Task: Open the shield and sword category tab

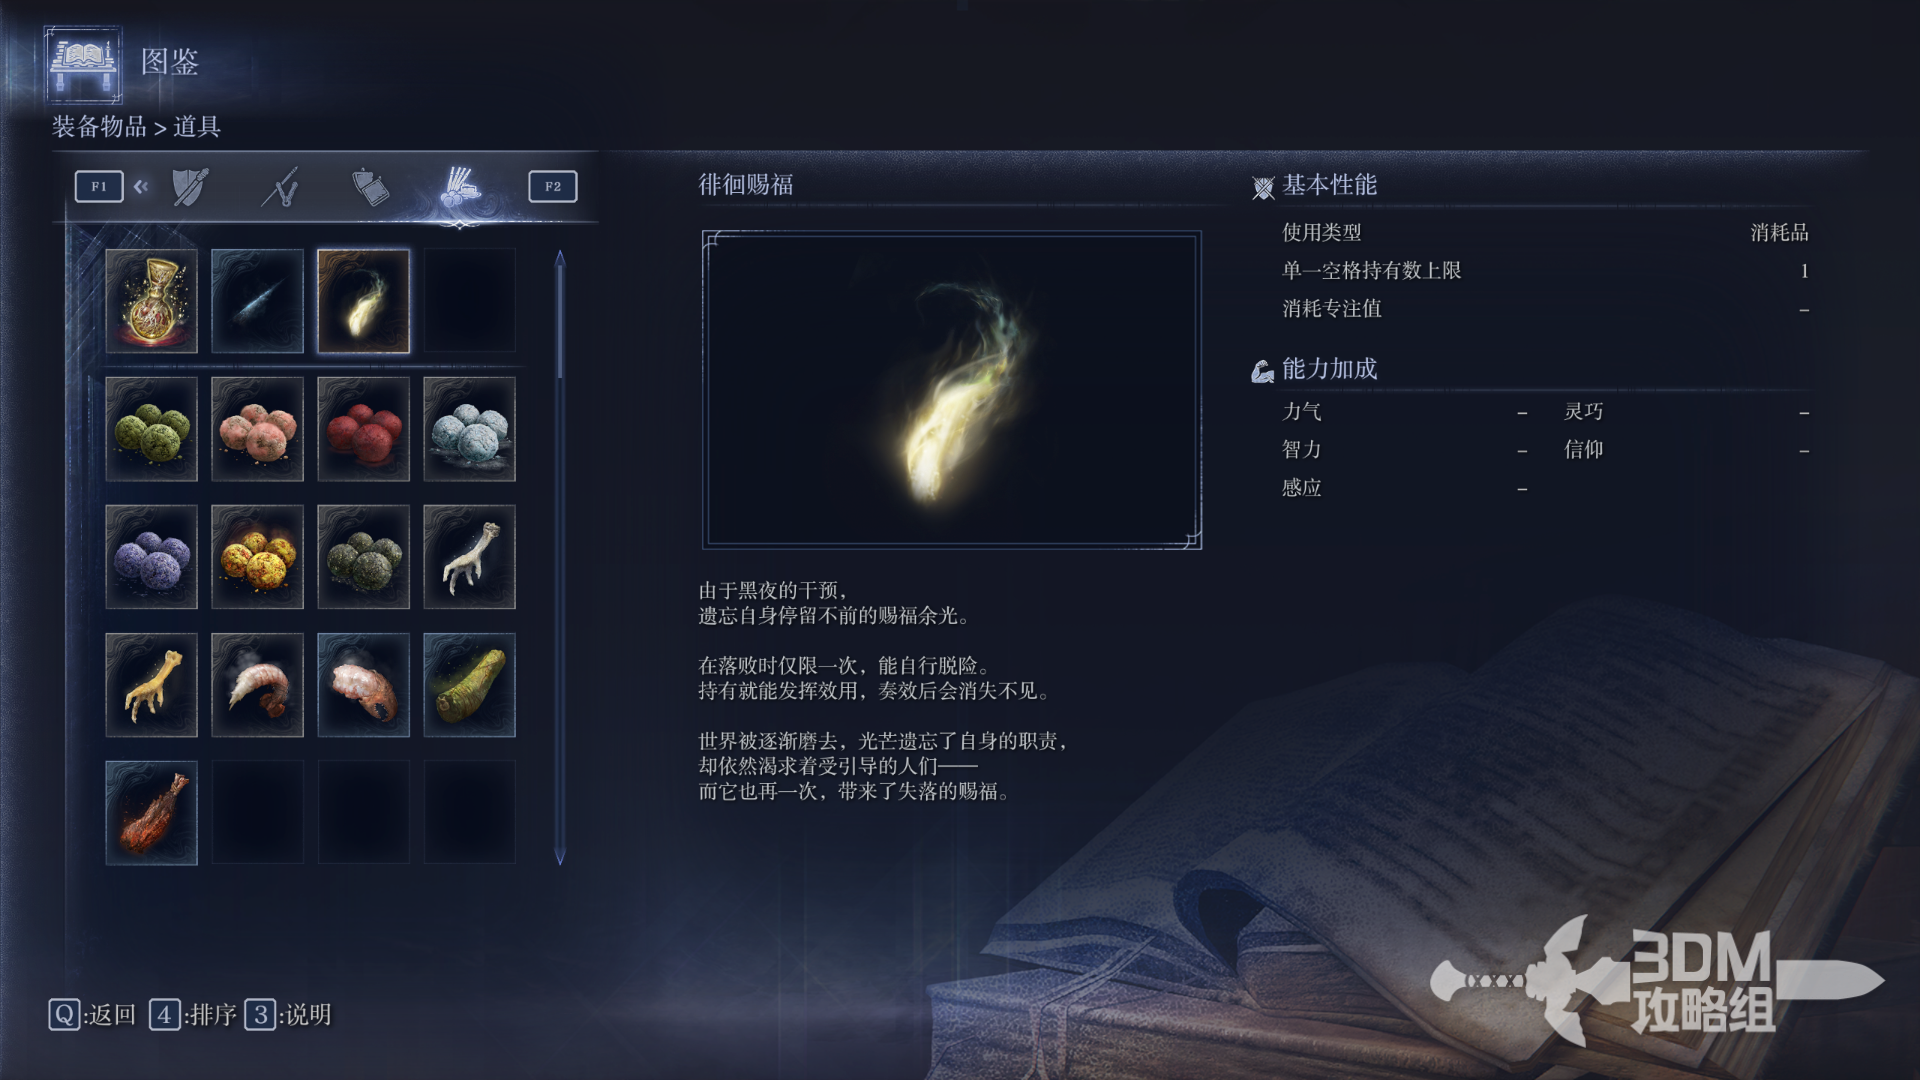Action: (x=190, y=187)
